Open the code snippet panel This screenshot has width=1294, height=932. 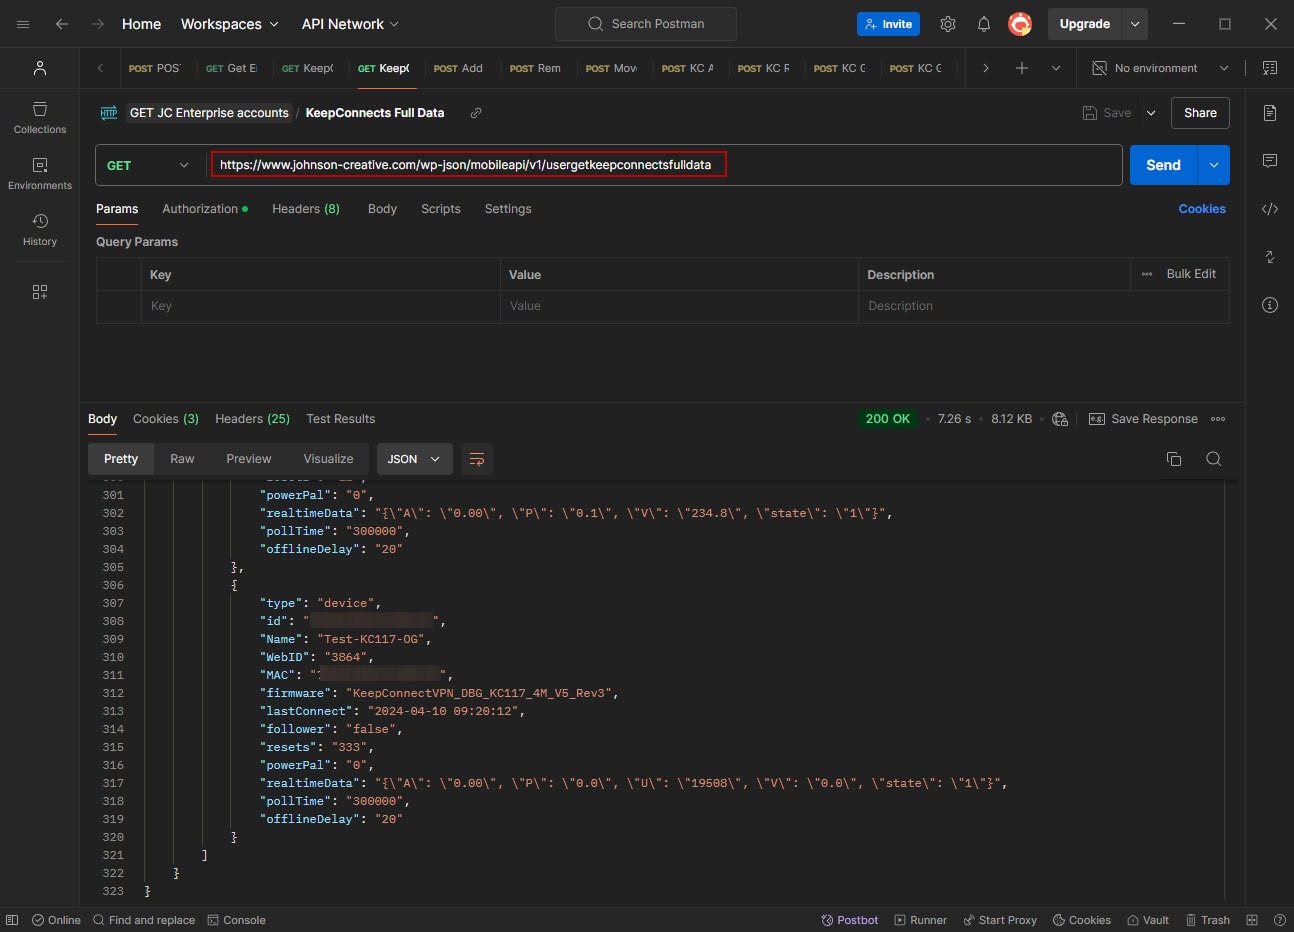tap(1269, 209)
